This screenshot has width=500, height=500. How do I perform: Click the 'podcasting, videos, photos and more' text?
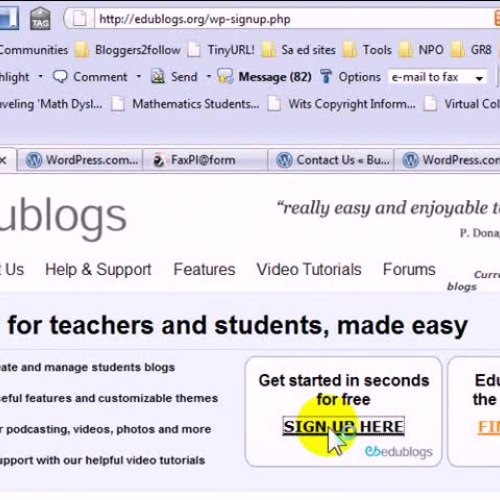pyautogui.click(x=109, y=429)
